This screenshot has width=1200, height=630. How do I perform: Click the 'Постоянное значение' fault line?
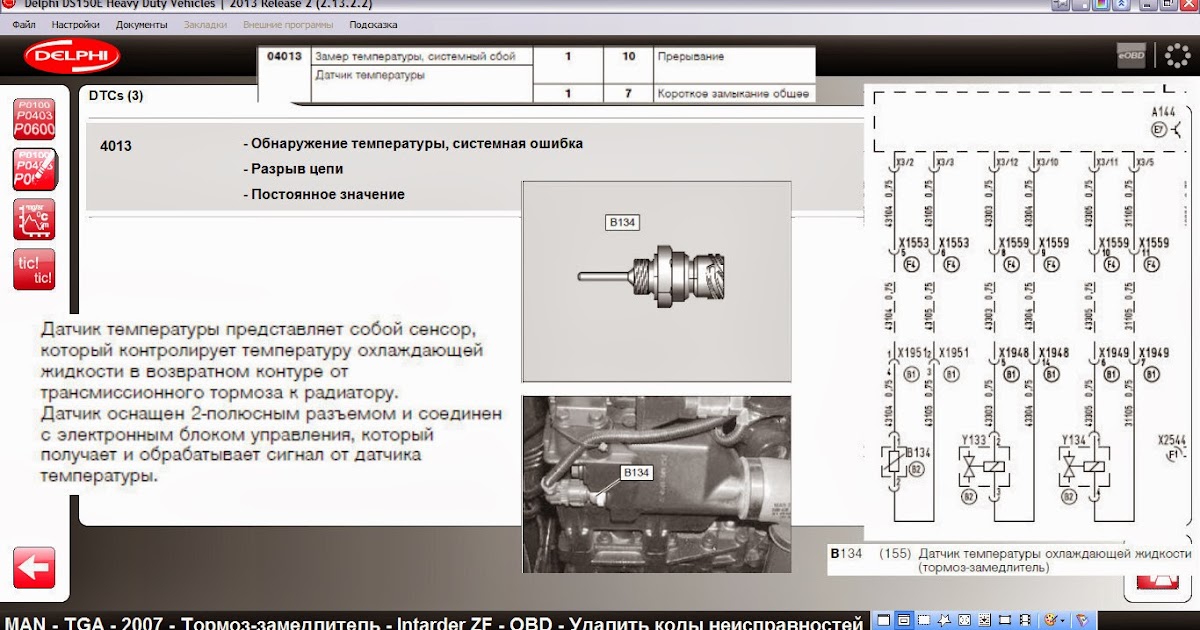(324, 194)
